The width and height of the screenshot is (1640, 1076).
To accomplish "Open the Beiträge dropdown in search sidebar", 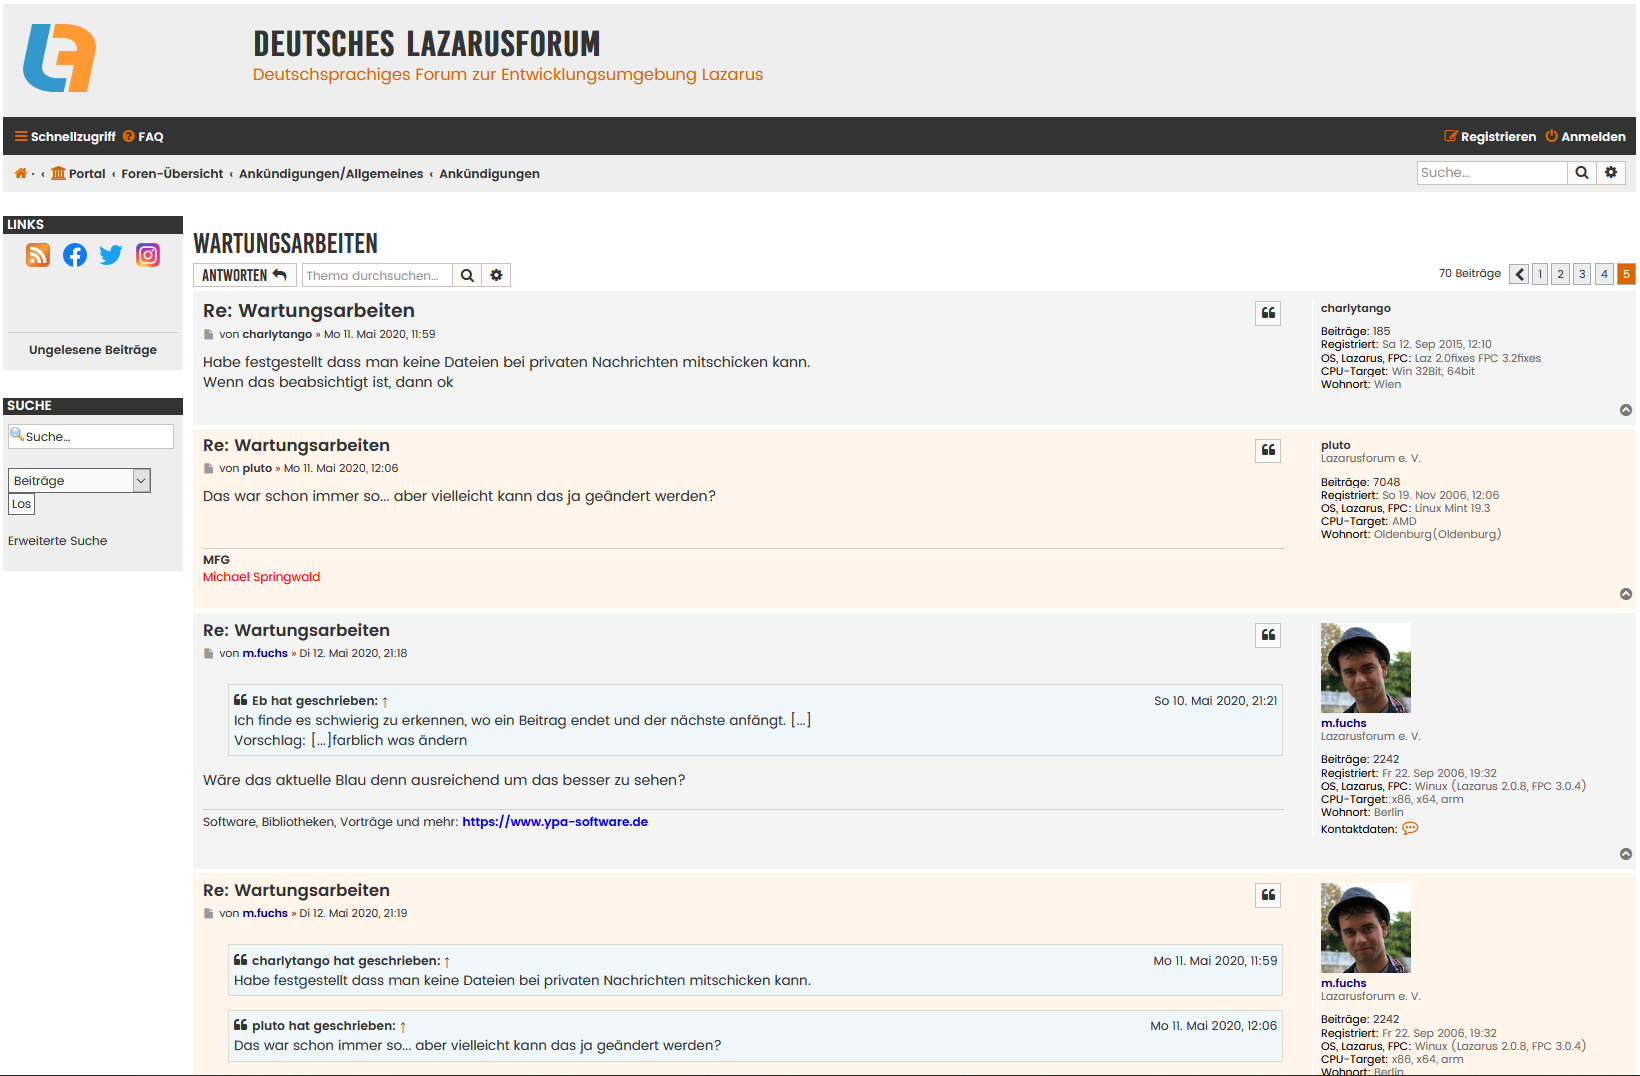I will pos(79,481).
